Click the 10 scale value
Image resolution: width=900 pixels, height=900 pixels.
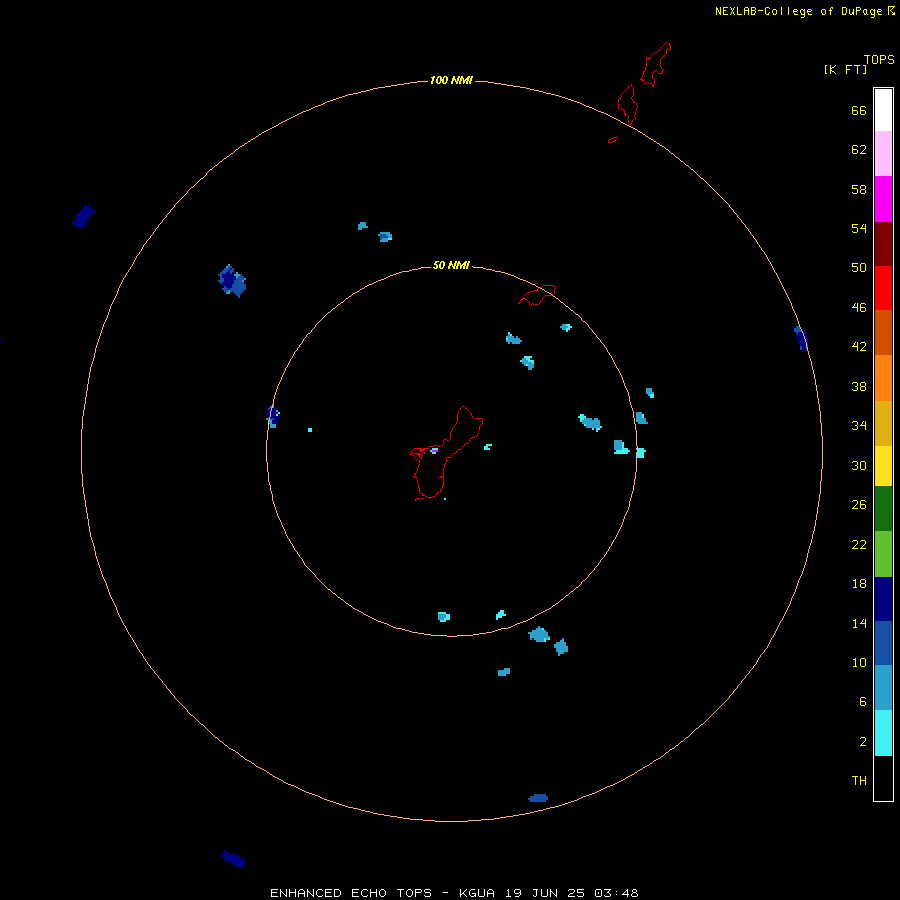(x=859, y=662)
